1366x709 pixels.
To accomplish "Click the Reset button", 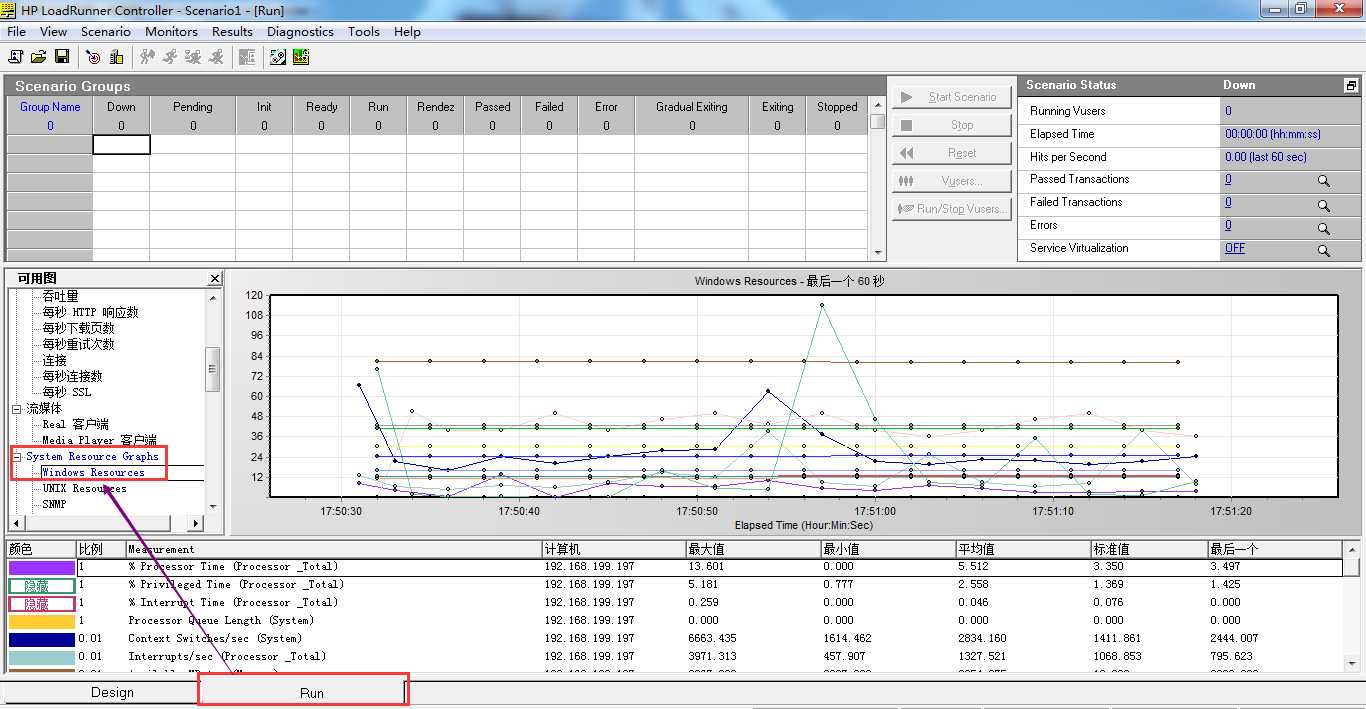I will pyautogui.click(x=951, y=153).
